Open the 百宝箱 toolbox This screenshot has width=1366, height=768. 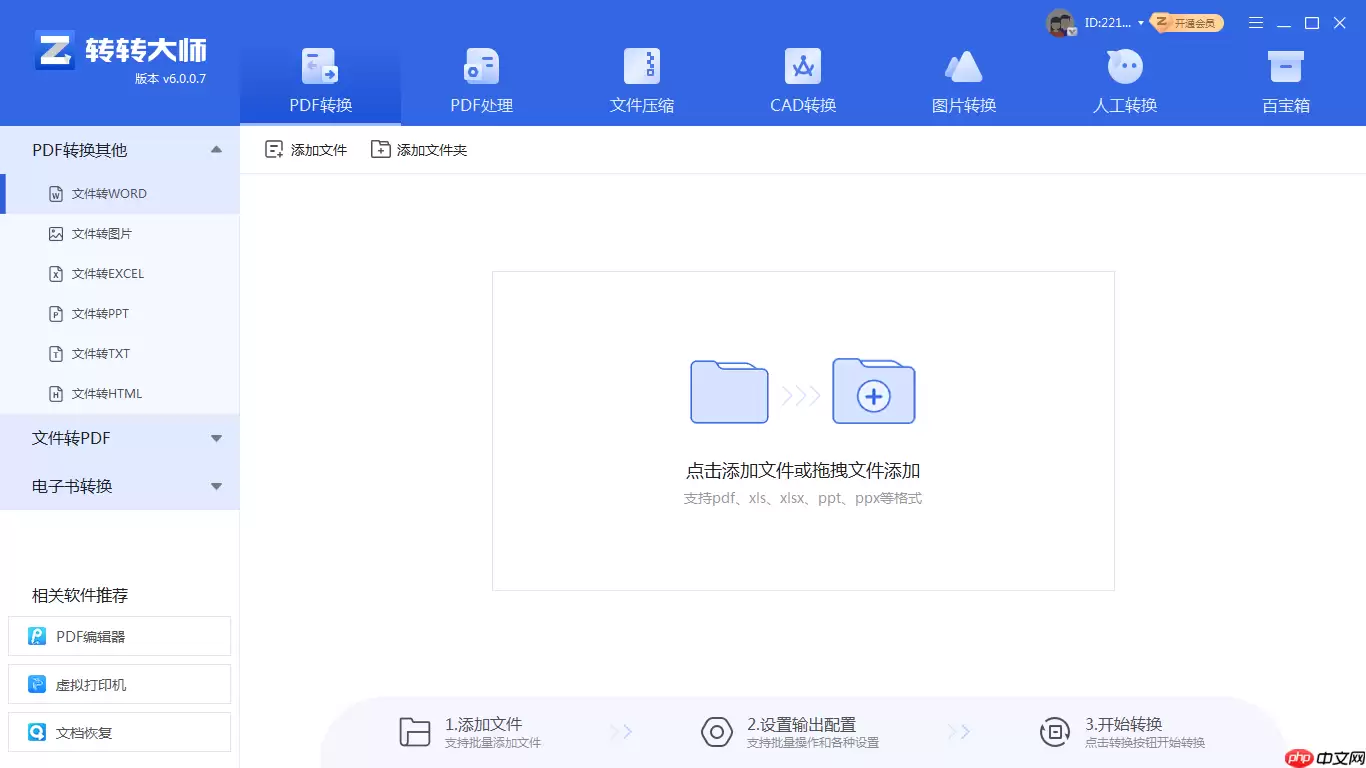point(1285,75)
